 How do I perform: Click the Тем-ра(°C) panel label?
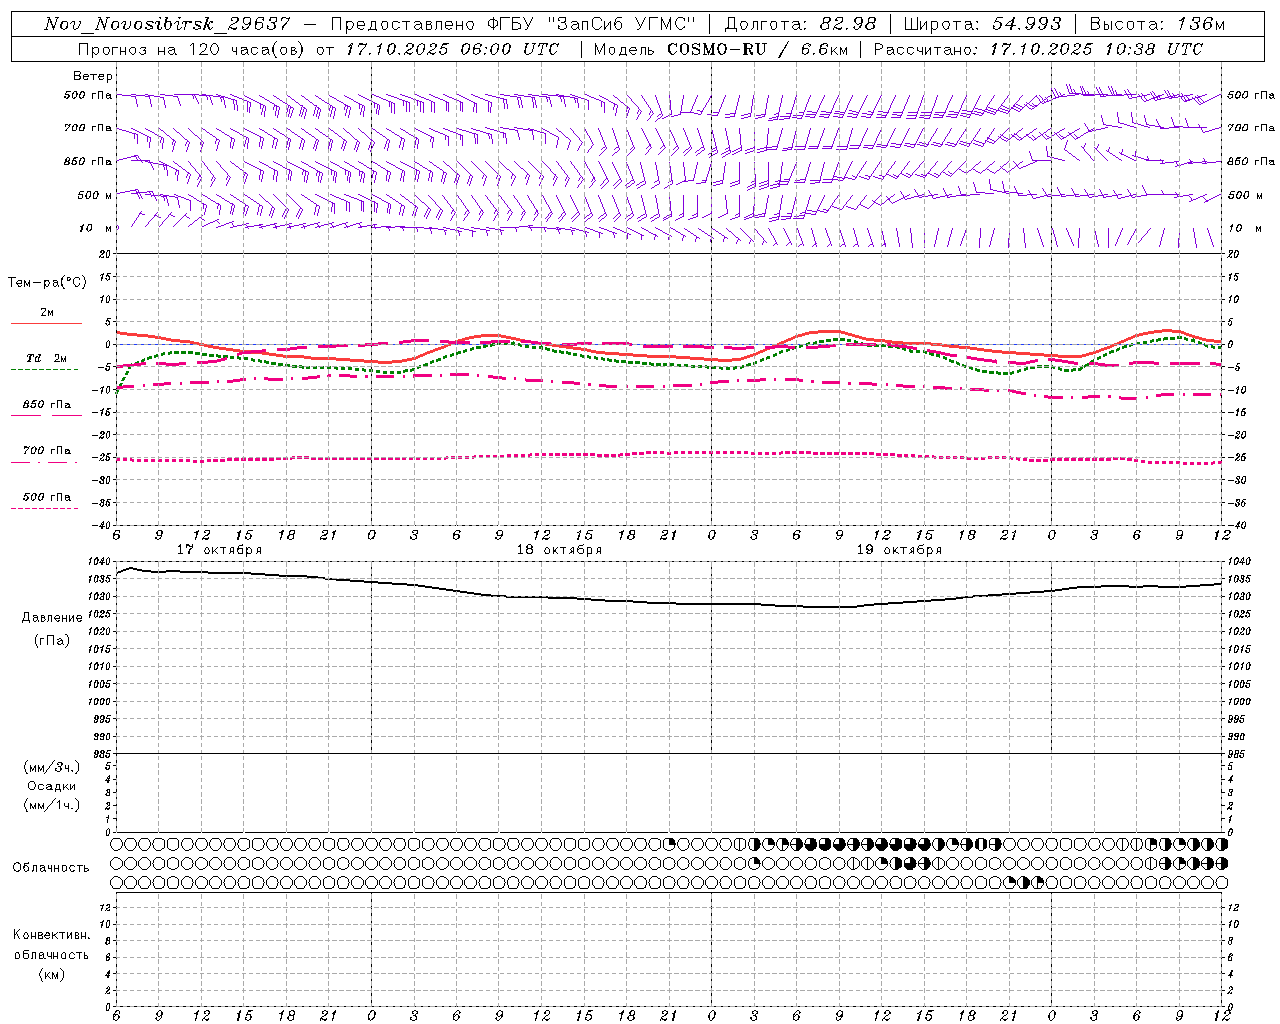[x=47, y=282]
